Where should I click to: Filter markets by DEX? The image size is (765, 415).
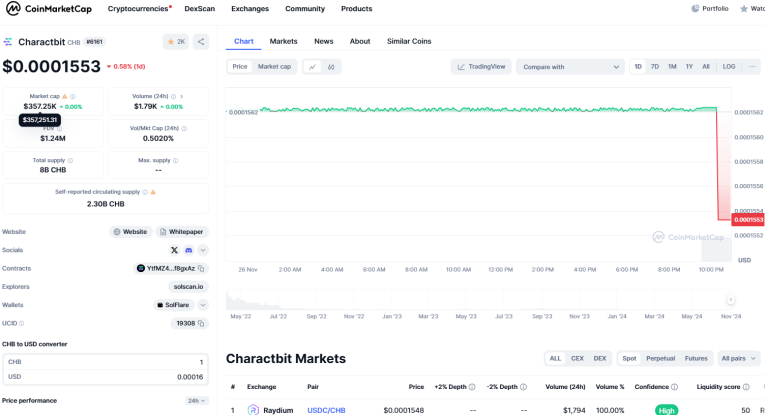(600, 358)
